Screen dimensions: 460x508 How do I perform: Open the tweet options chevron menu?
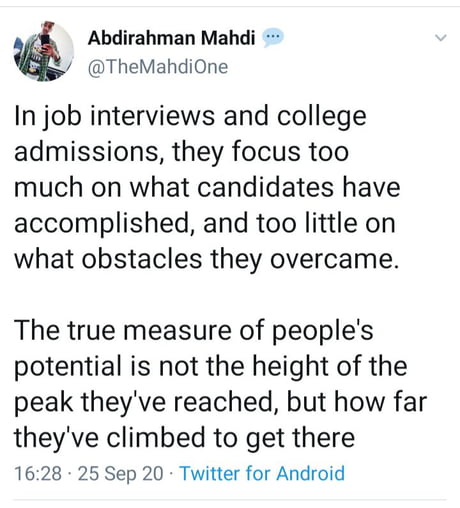(x=441, y=38)
